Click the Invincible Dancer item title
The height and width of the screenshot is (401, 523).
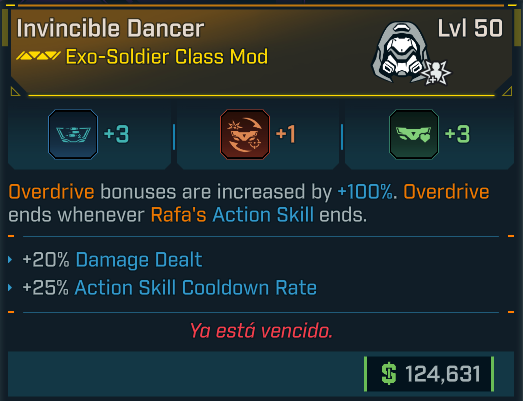(x=110, y=28)
